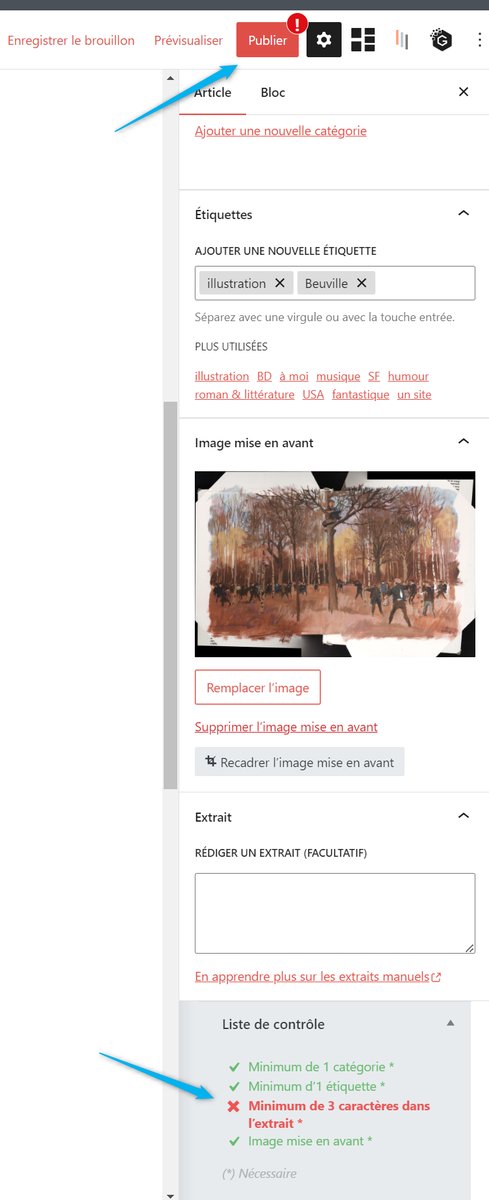This screenshot has height=1200, width=489.
Task: Collapse the Étiquettes panel
Action: (463, 214)
